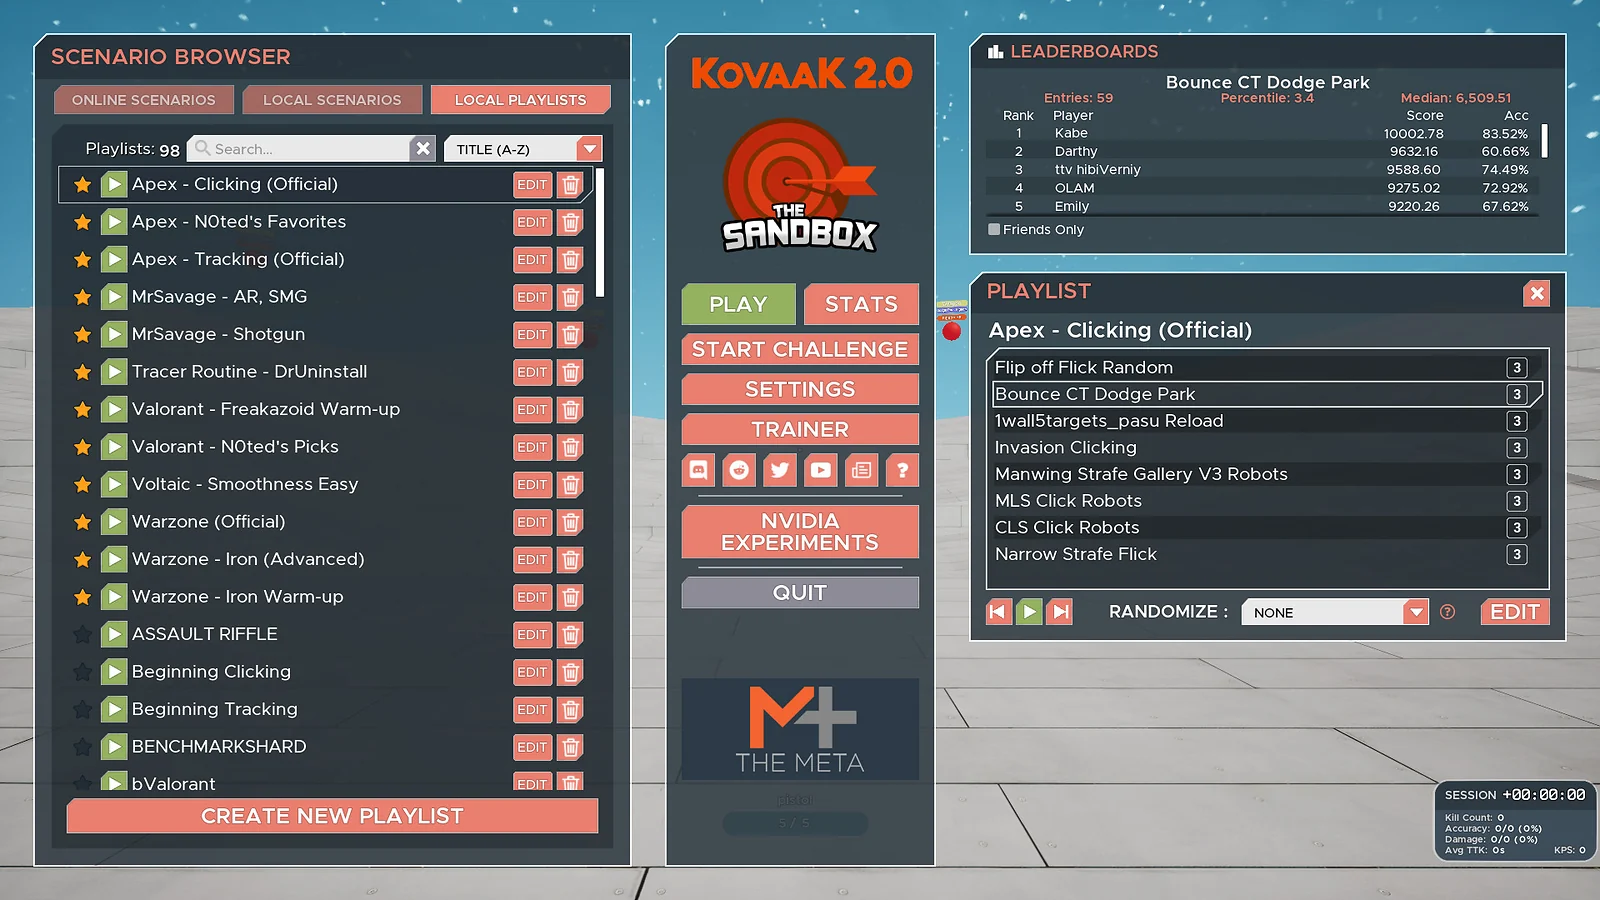
Task: Open the help question mark icon
Action: click(x=902, y=470)
